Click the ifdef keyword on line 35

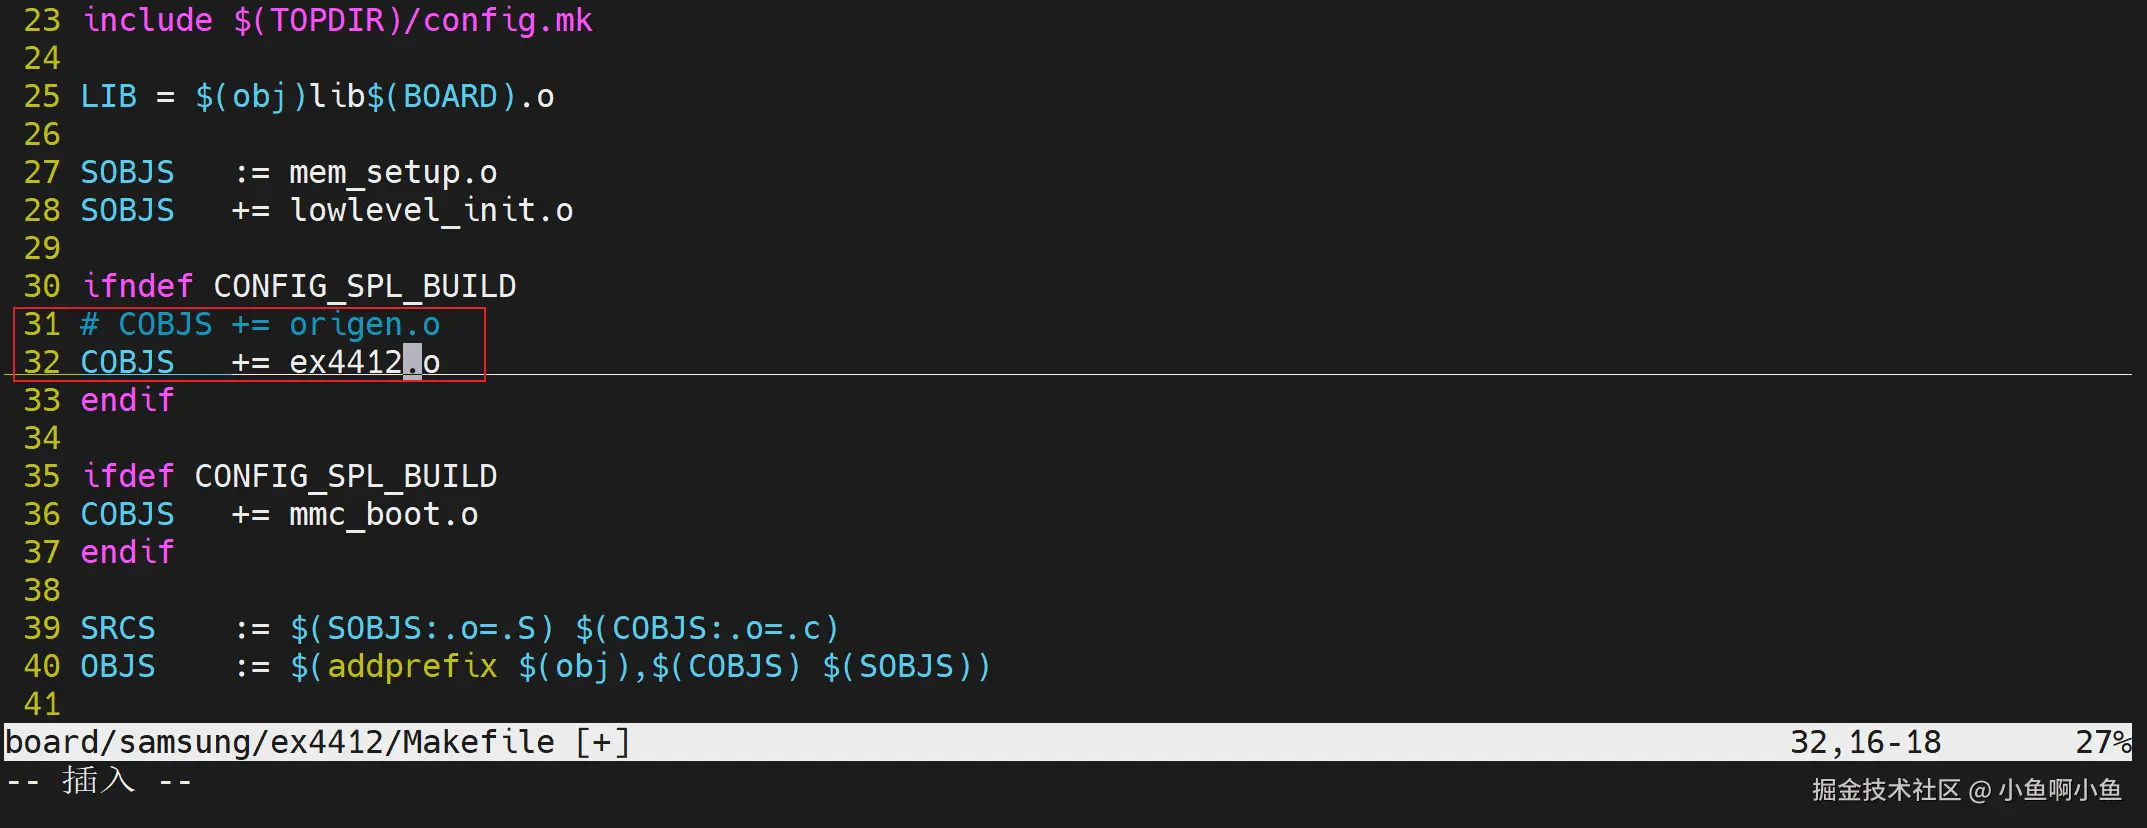pos(127,476)
